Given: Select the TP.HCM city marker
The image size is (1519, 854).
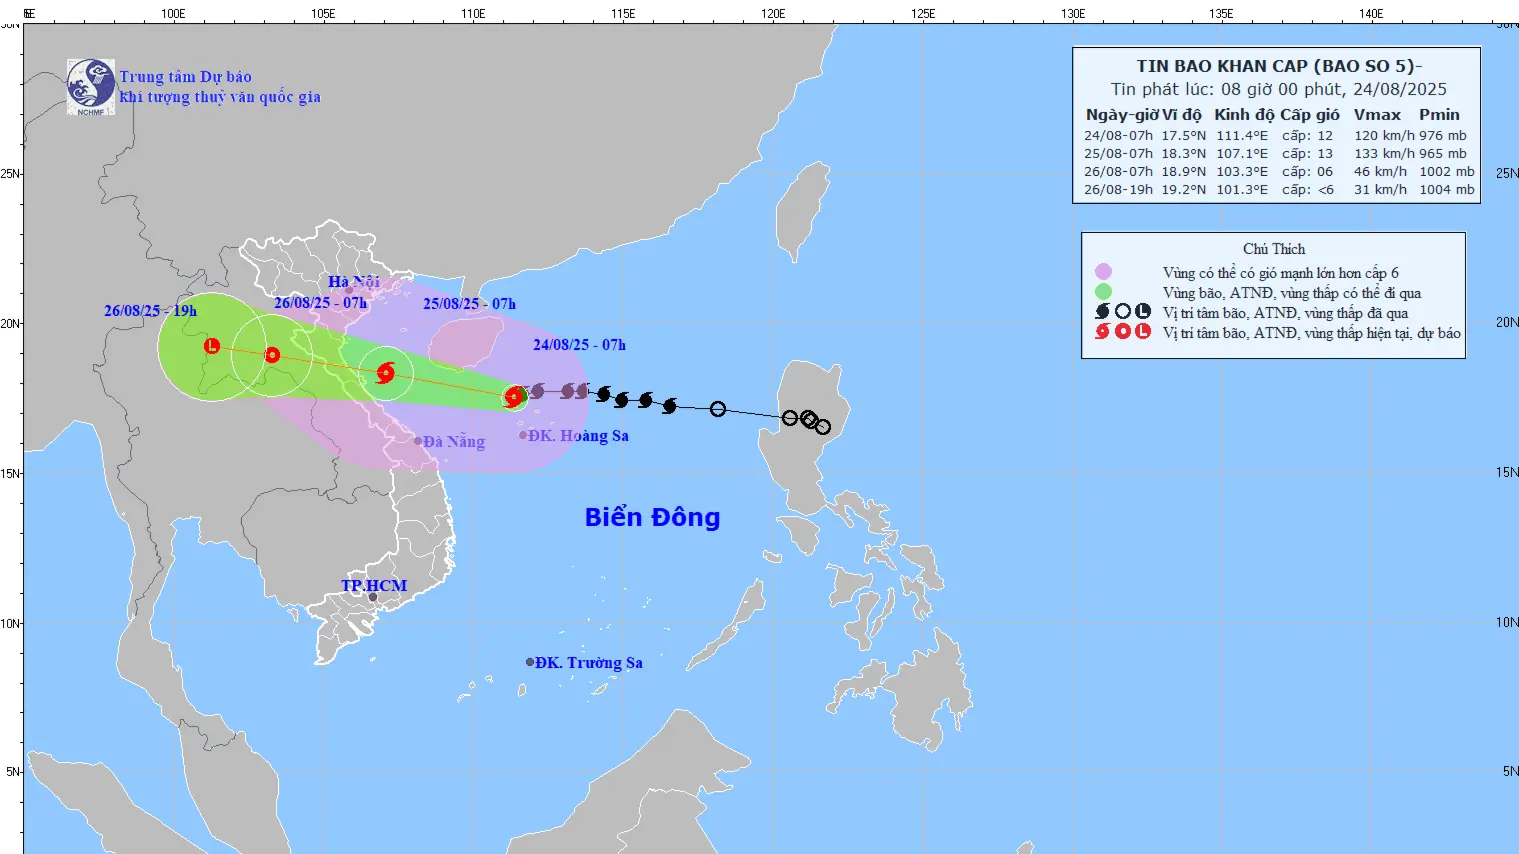Looking at the screenshot, I should click(x=373, y=598).
